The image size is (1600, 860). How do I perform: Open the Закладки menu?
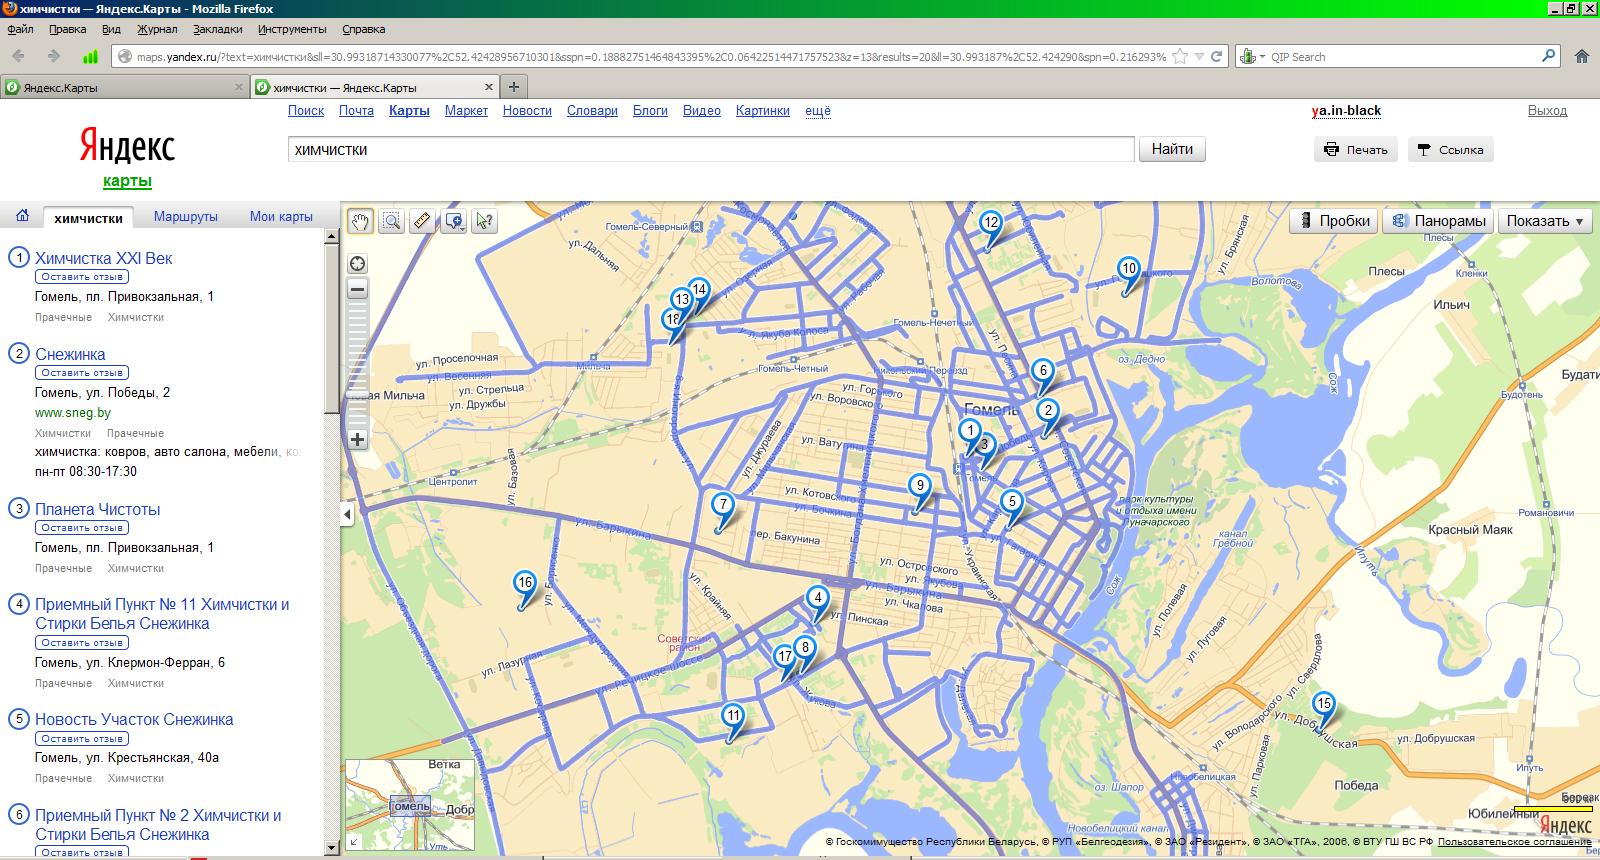(x=217, y=29)
